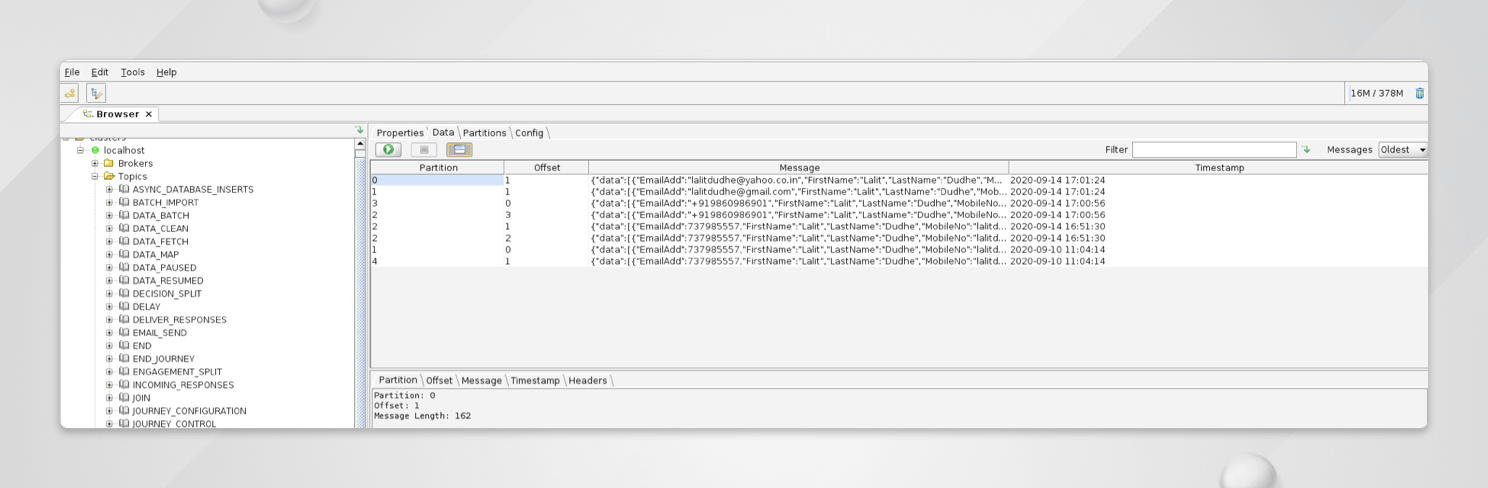The height and width of the screenshot is (488, 1488).
Task: Expand the DELIVER_RESPONSES topic
Action: tap(109, 319)
